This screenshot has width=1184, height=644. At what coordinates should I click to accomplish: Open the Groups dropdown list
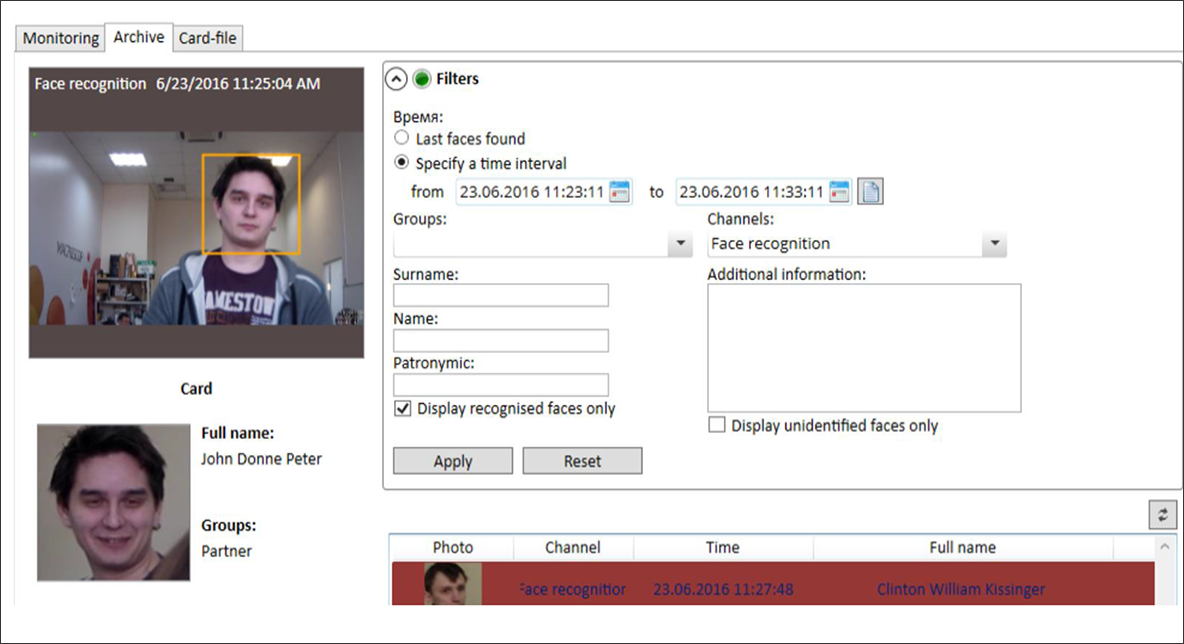coord(680,244)
